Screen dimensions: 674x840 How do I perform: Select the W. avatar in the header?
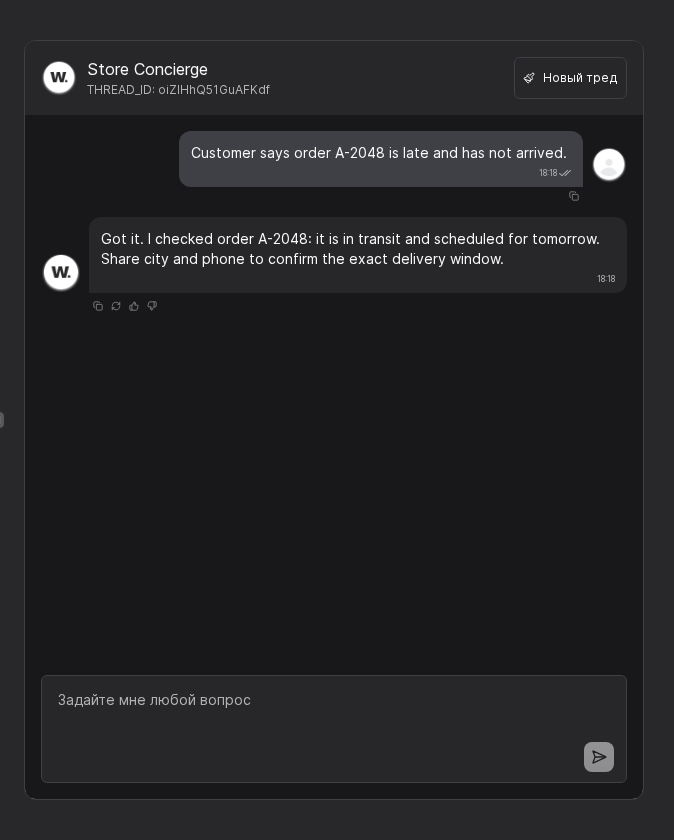[x=59, y=77]
